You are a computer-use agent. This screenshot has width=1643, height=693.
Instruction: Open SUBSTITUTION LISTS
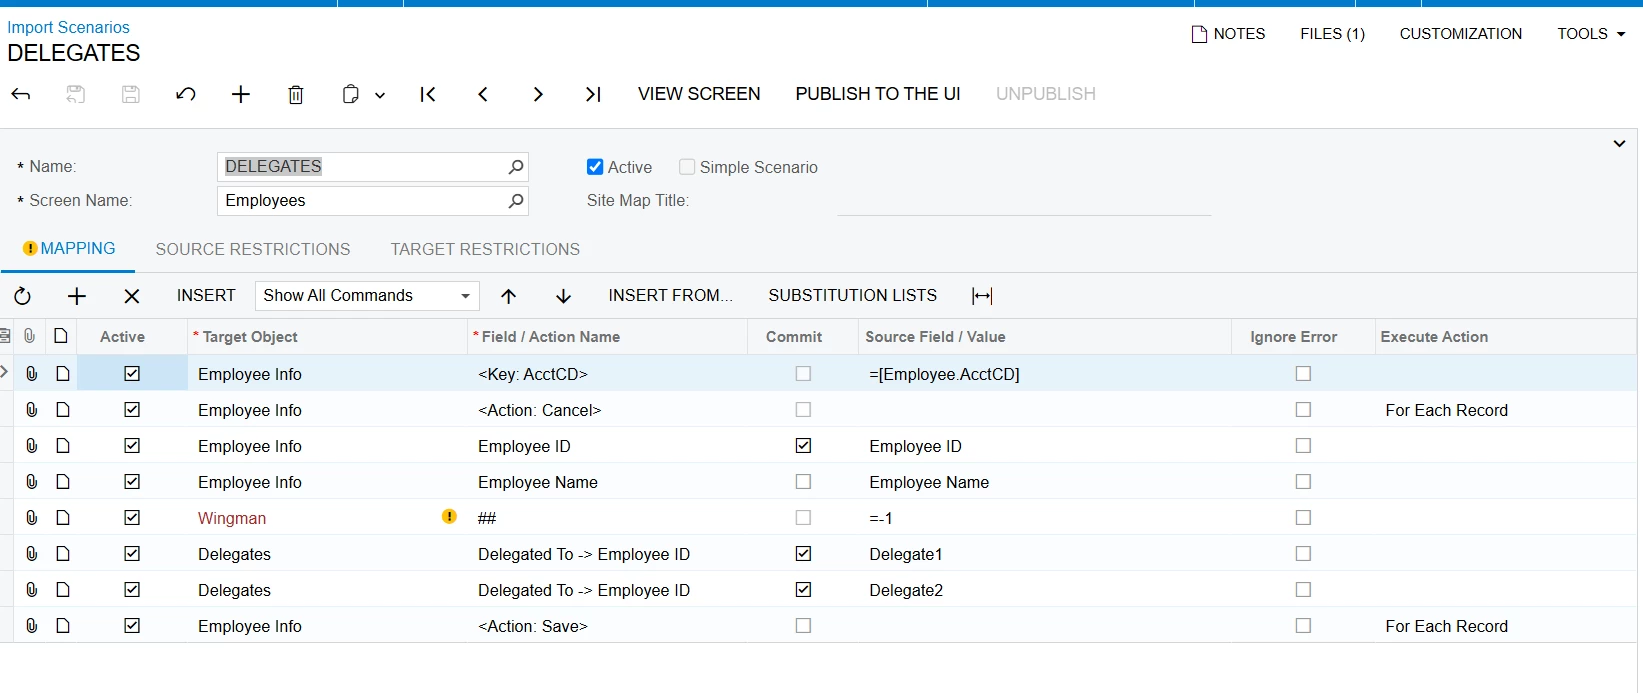[x=852, y=296]
